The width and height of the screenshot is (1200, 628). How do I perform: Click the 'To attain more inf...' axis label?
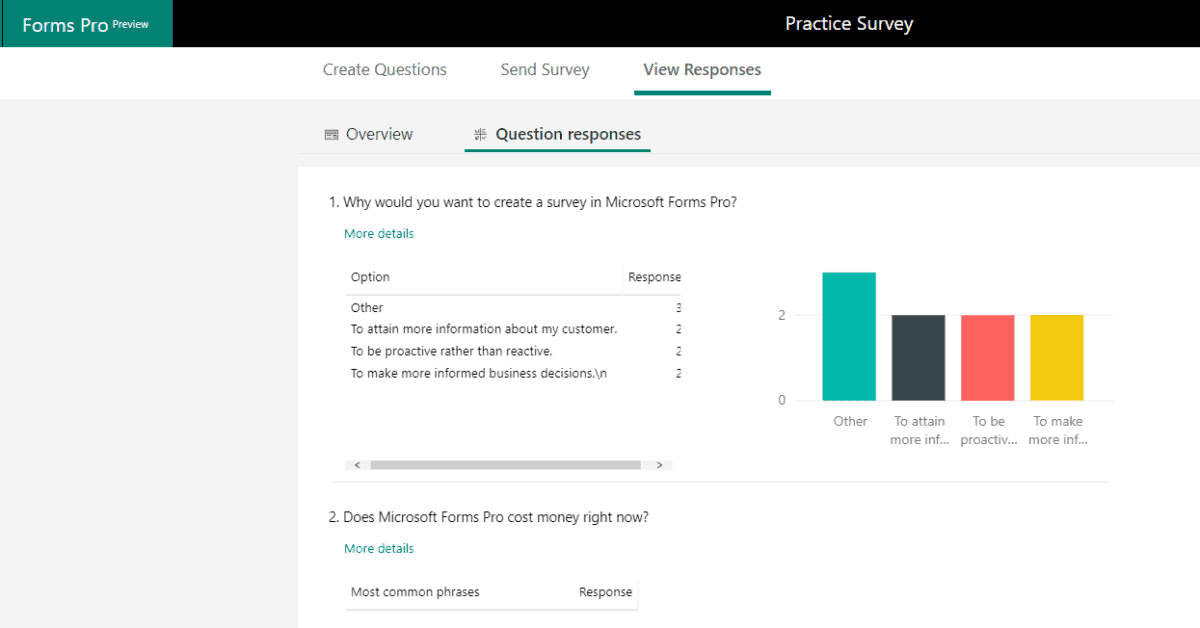pos(919,431)
